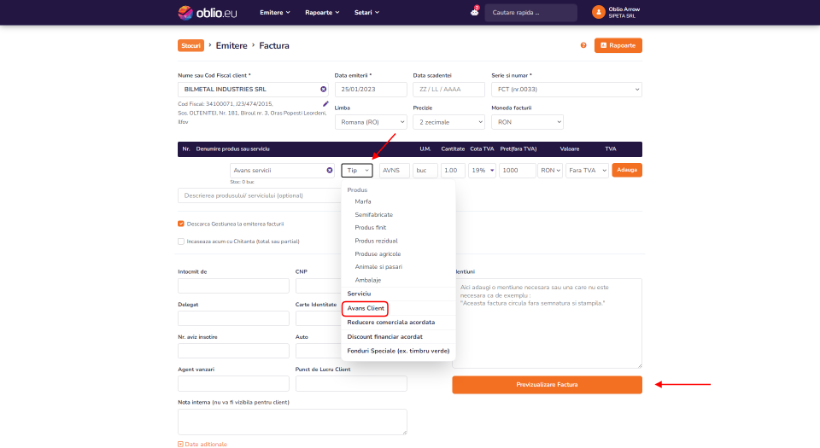This screenshot has height=448, width=820.
Task: Click the Previzualizare Factura button
Action: point(547,384)
